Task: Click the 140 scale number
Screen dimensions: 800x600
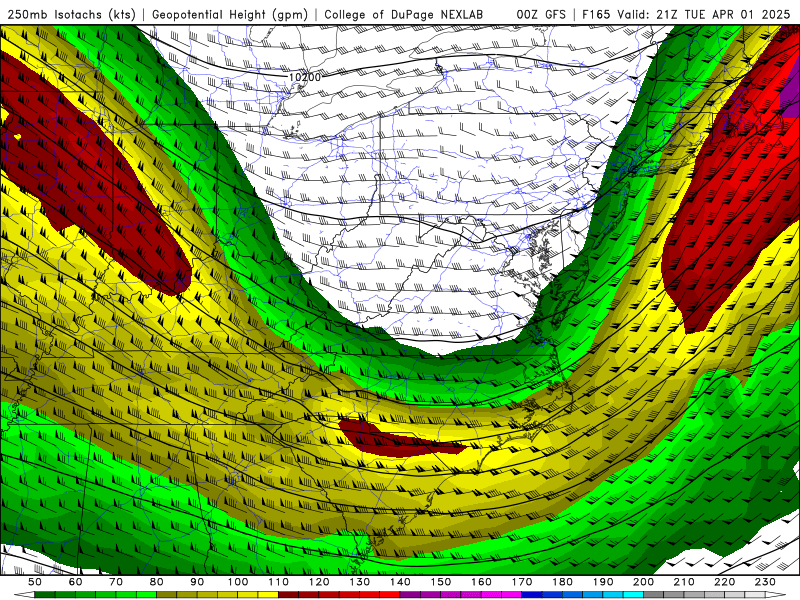Action: 400,582
